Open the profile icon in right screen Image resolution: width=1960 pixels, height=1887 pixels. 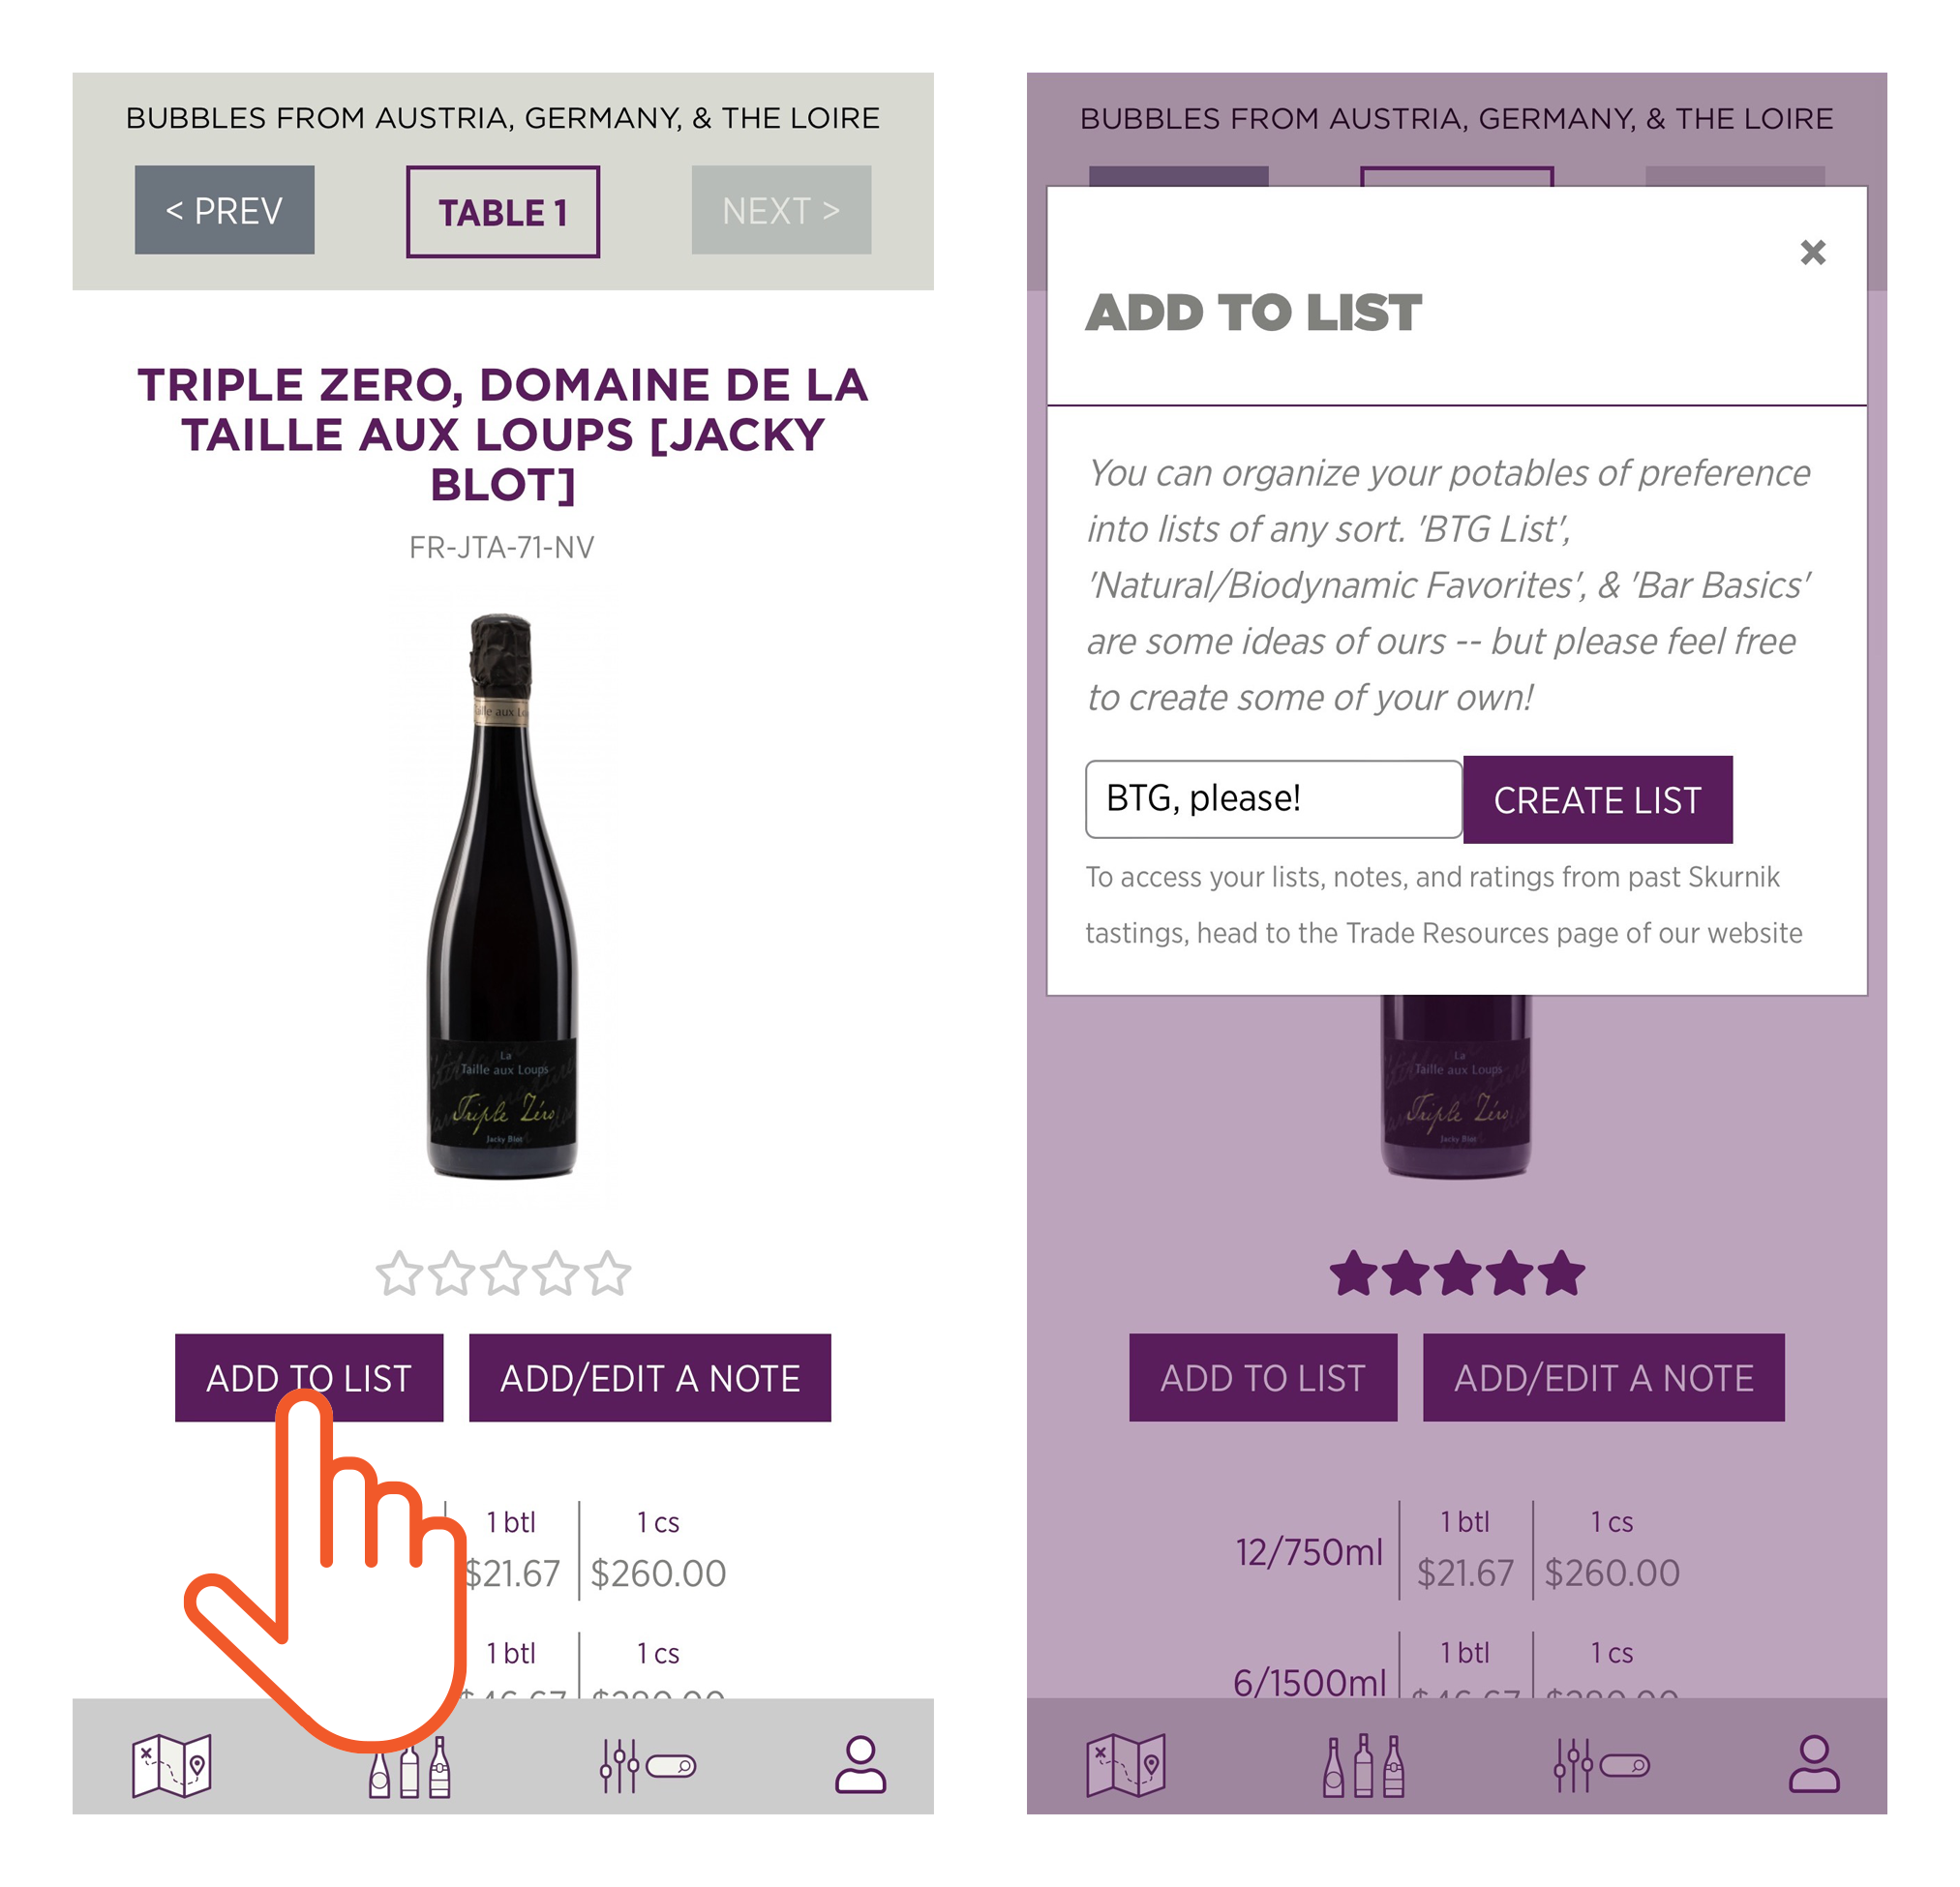1814,1765
